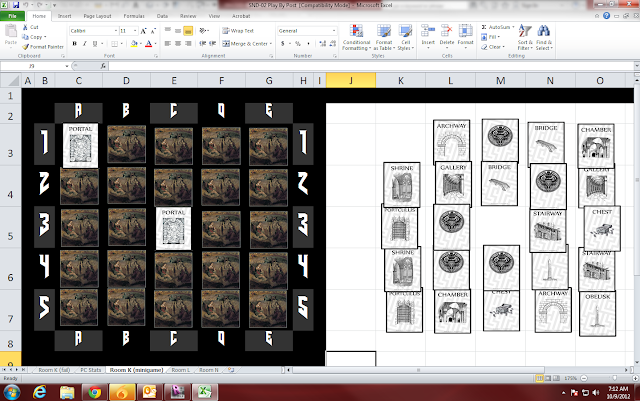Toggle Center alignment
Screen dimensions: 640x401
pyautogui.click(x=178, y=44)
